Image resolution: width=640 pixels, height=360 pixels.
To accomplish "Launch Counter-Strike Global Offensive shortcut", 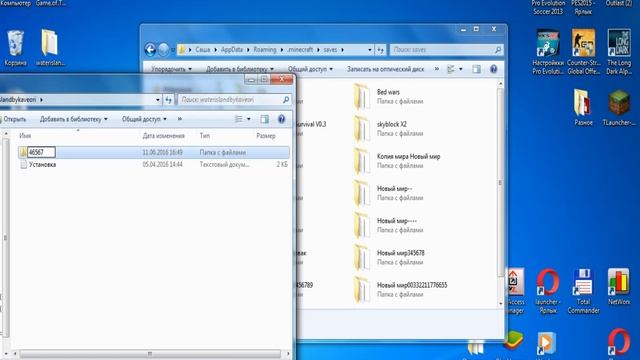I will [583, 52].
